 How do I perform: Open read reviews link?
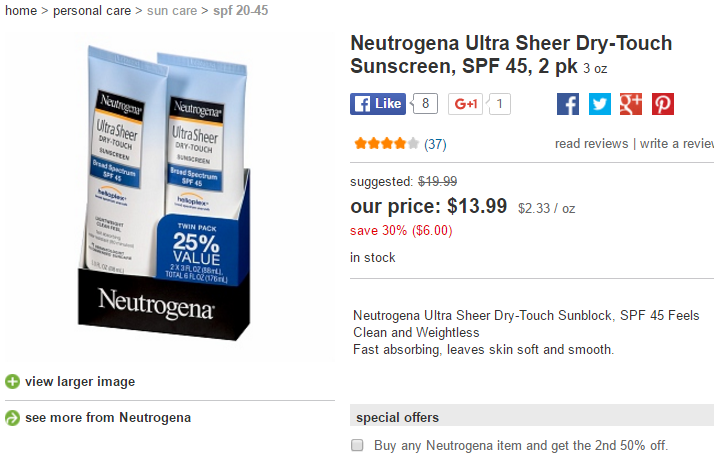[x=591, y=143]
